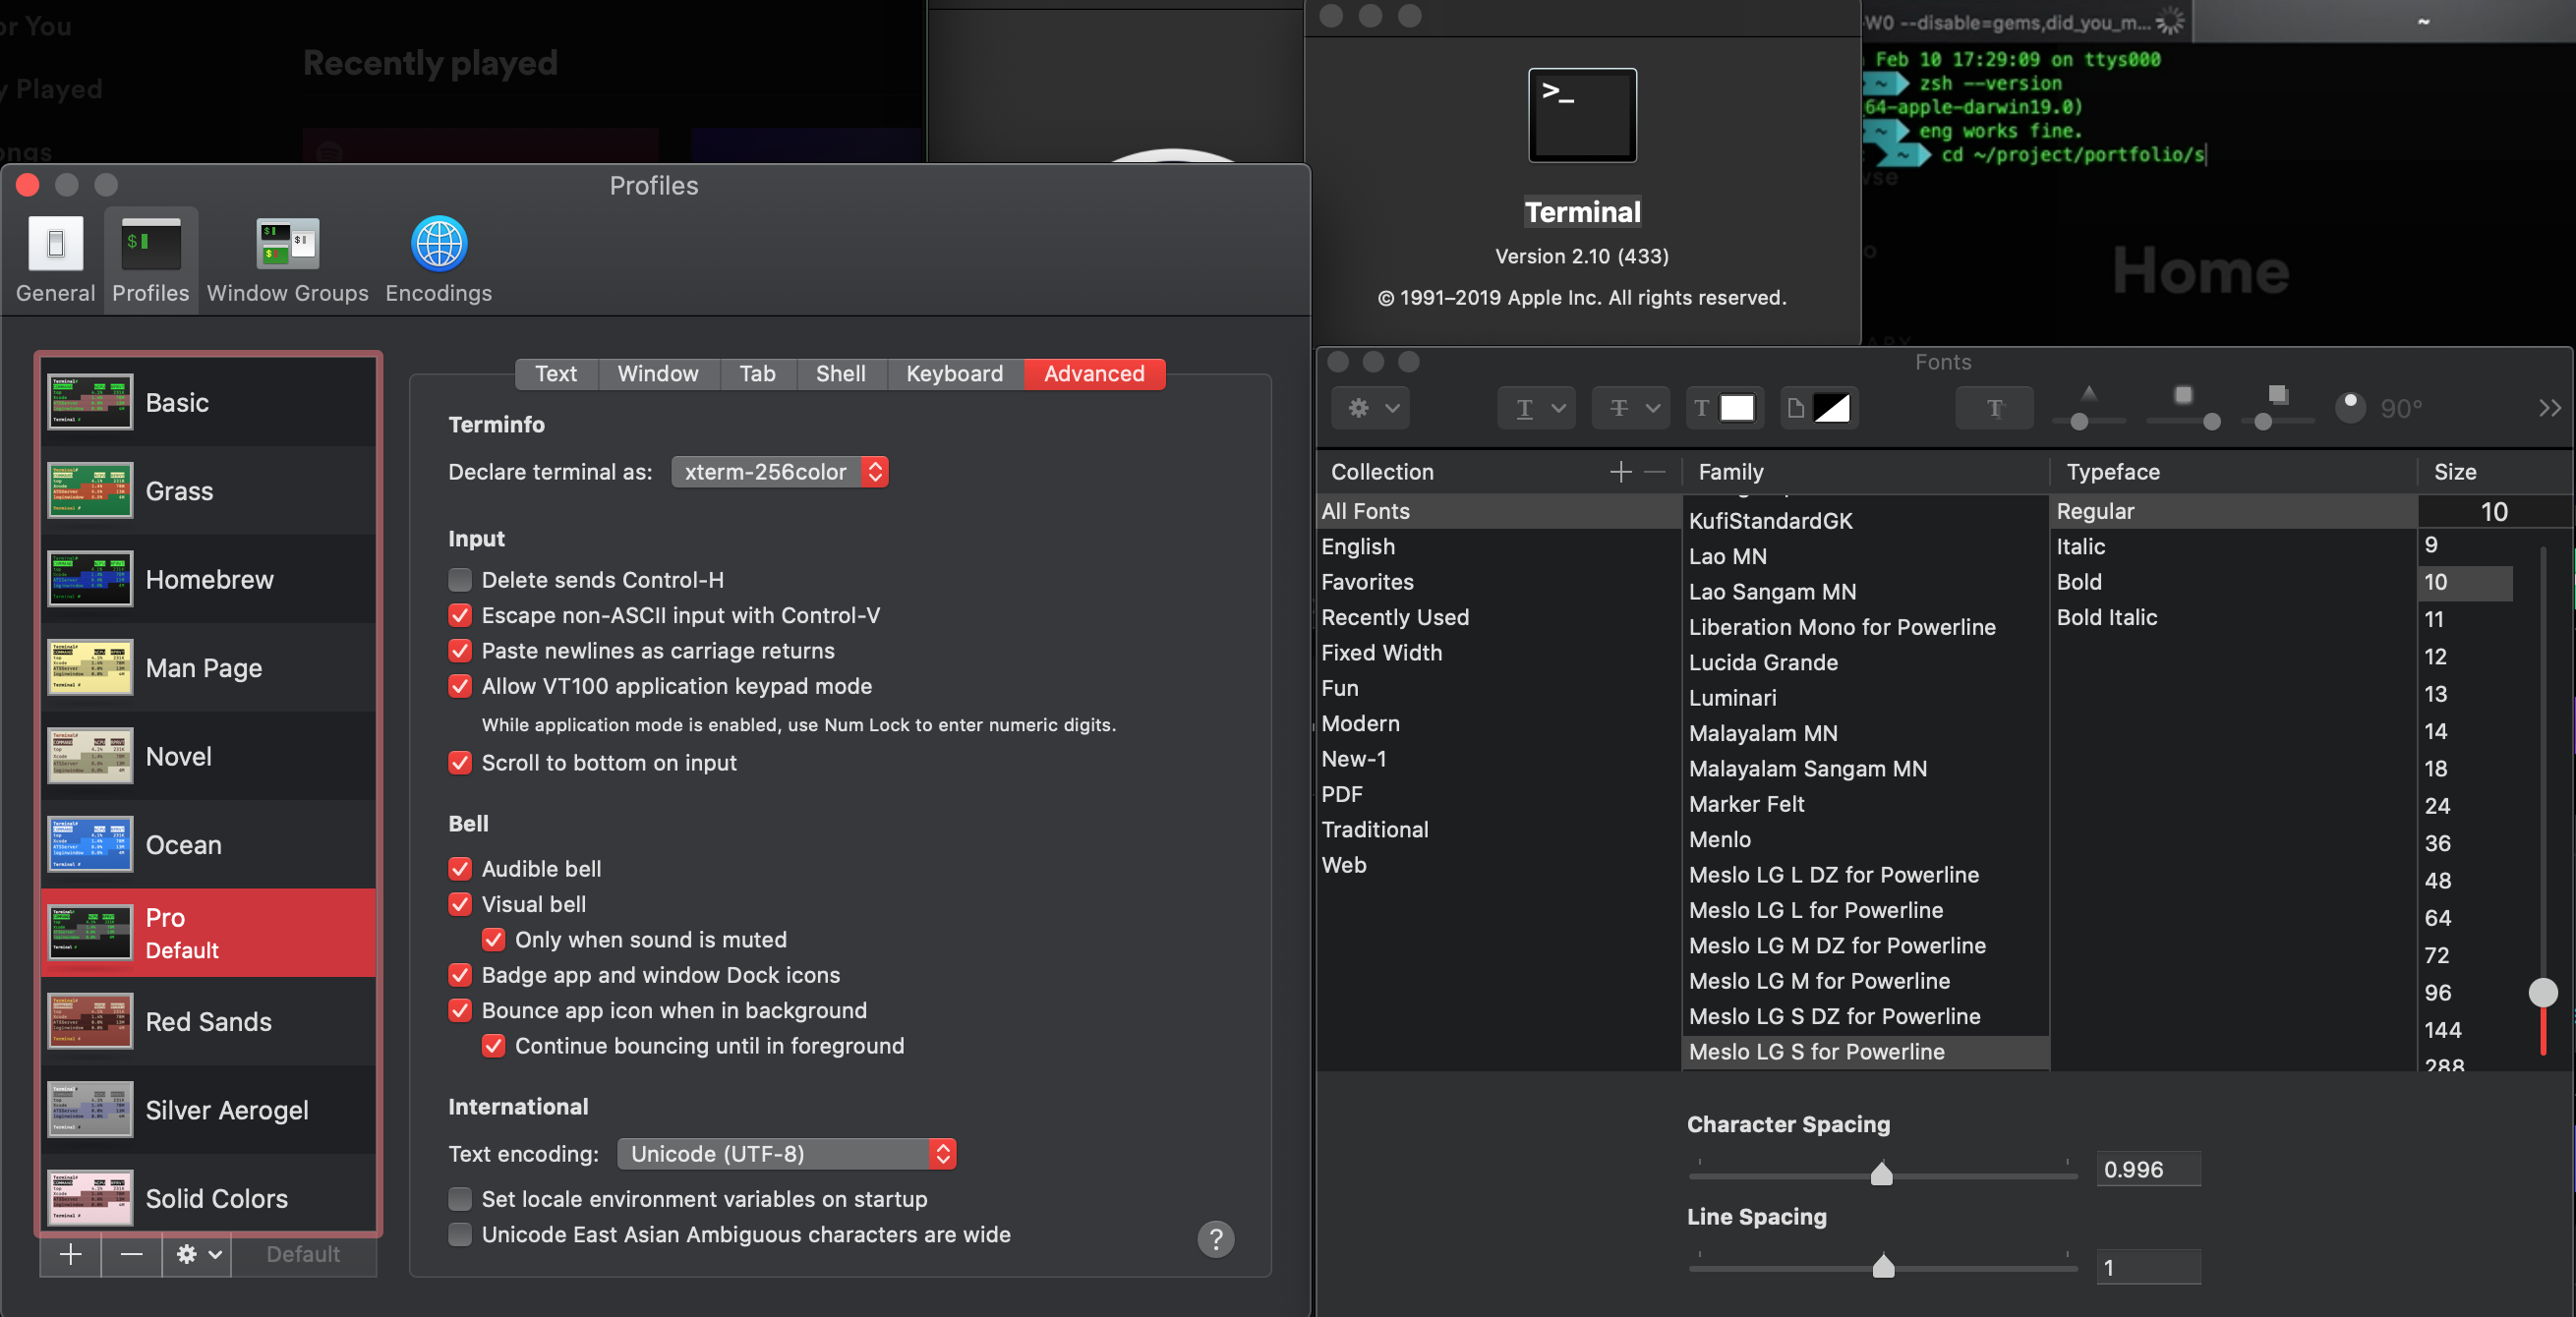Select the Homebrew profile thumbnail
This screenshot has width=2576, height=1317.
[x=90, y=579]
